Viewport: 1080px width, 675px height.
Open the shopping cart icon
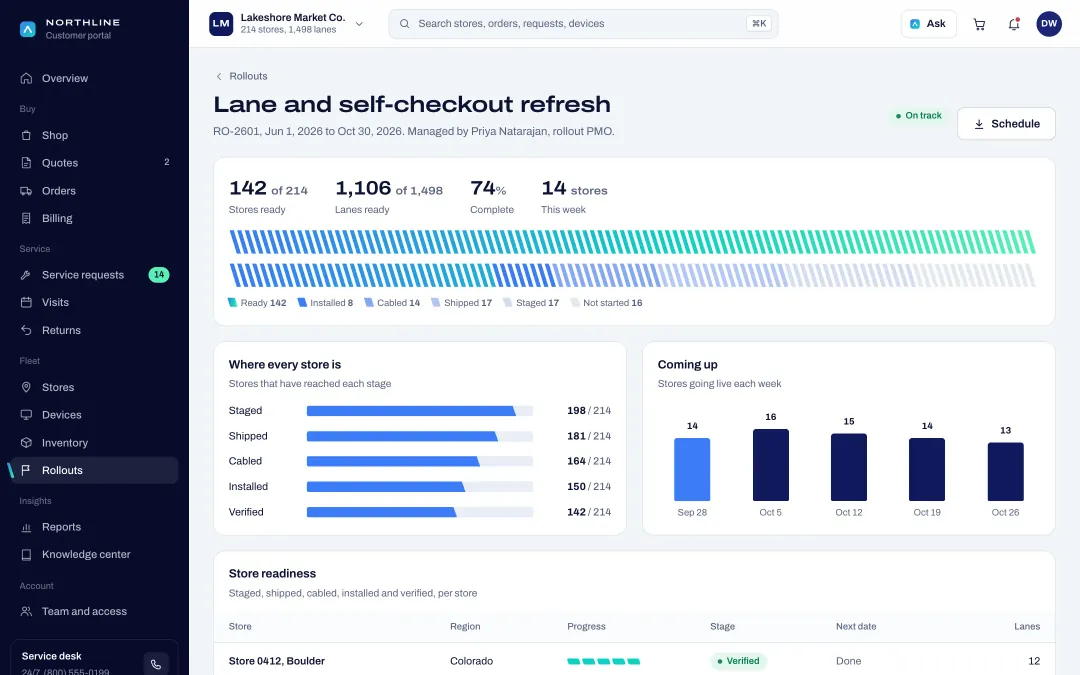pyautogui.click(x=979, y=24)
